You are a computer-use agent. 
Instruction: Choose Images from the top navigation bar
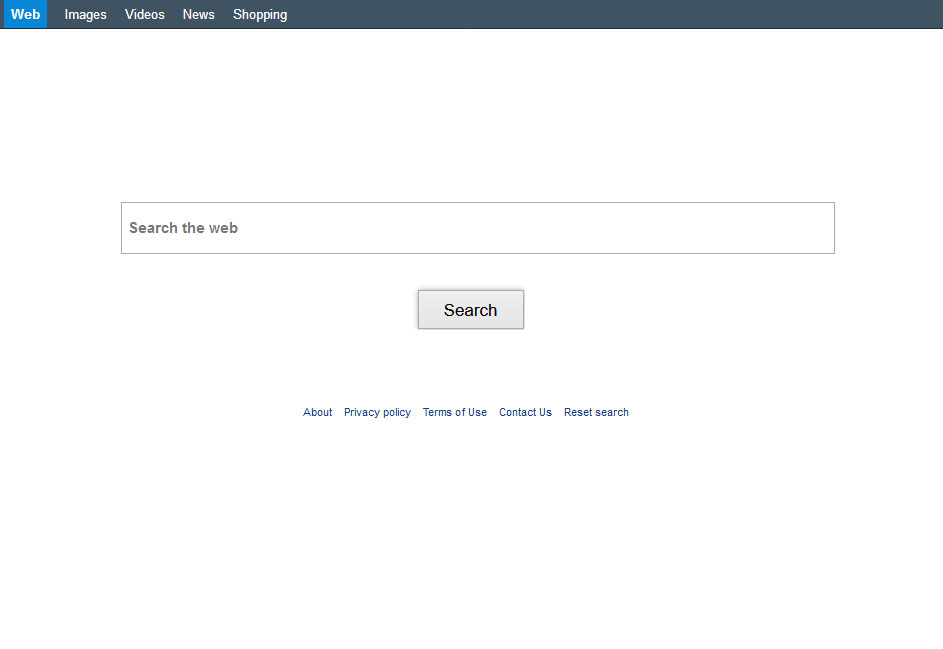pyautogui.click(x=85, y=14)
